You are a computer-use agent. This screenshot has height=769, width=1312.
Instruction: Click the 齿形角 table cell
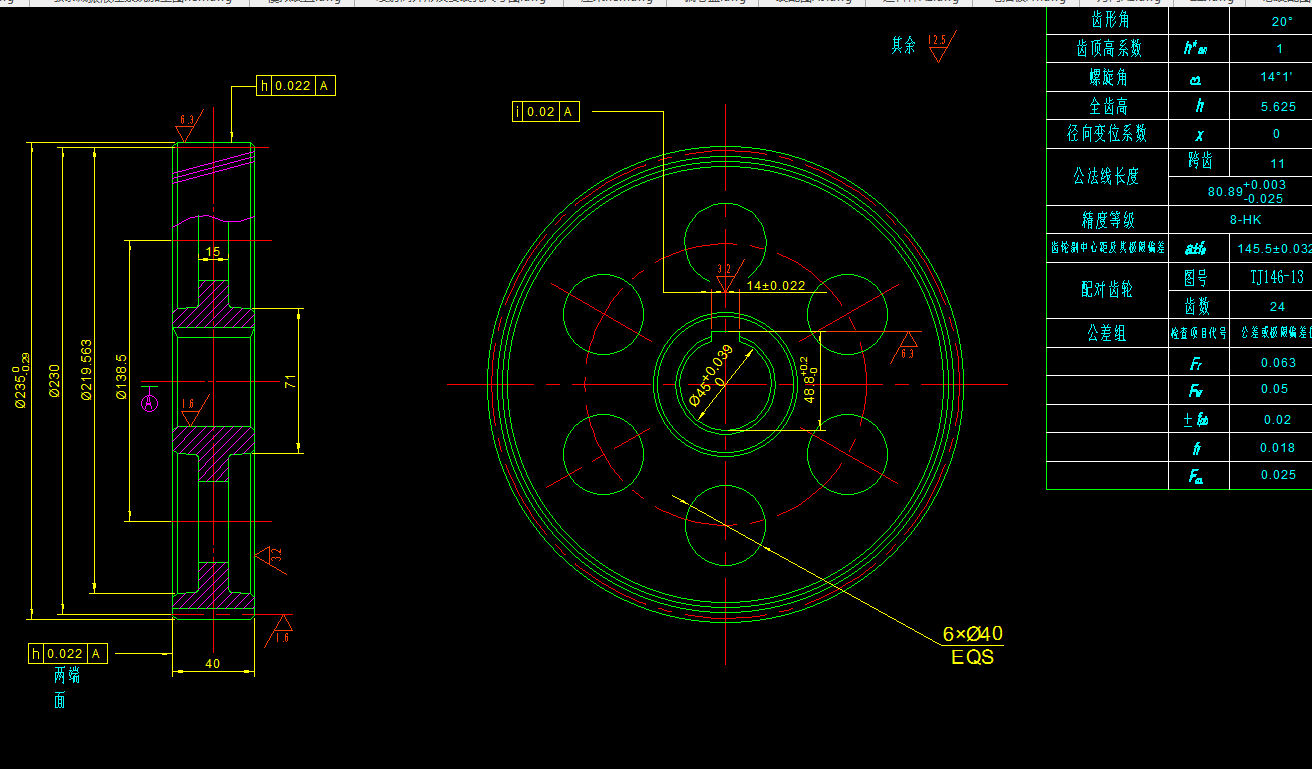[1107, 20]
